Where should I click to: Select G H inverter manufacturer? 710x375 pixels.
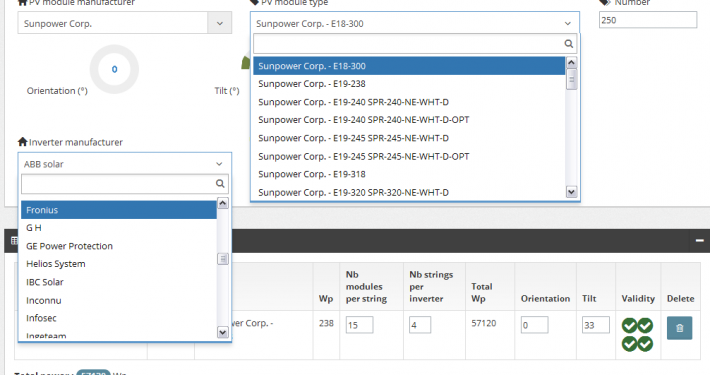point(119,227)
